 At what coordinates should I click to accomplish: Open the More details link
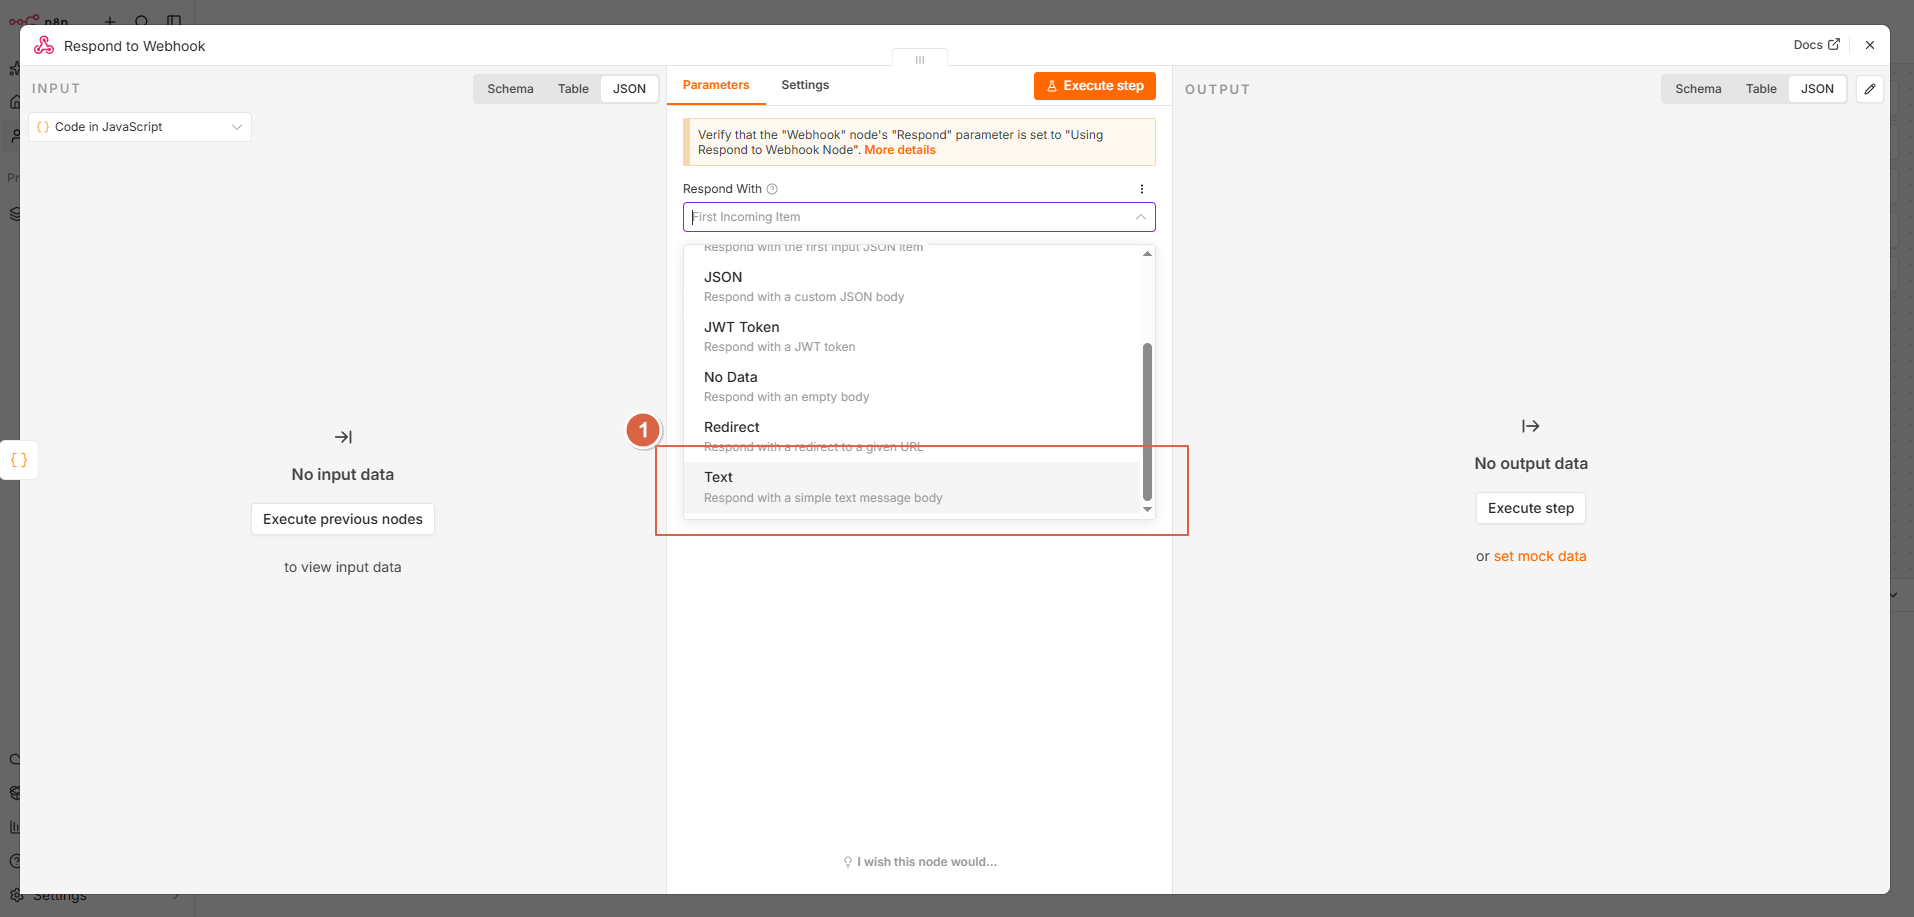point(900,150)
